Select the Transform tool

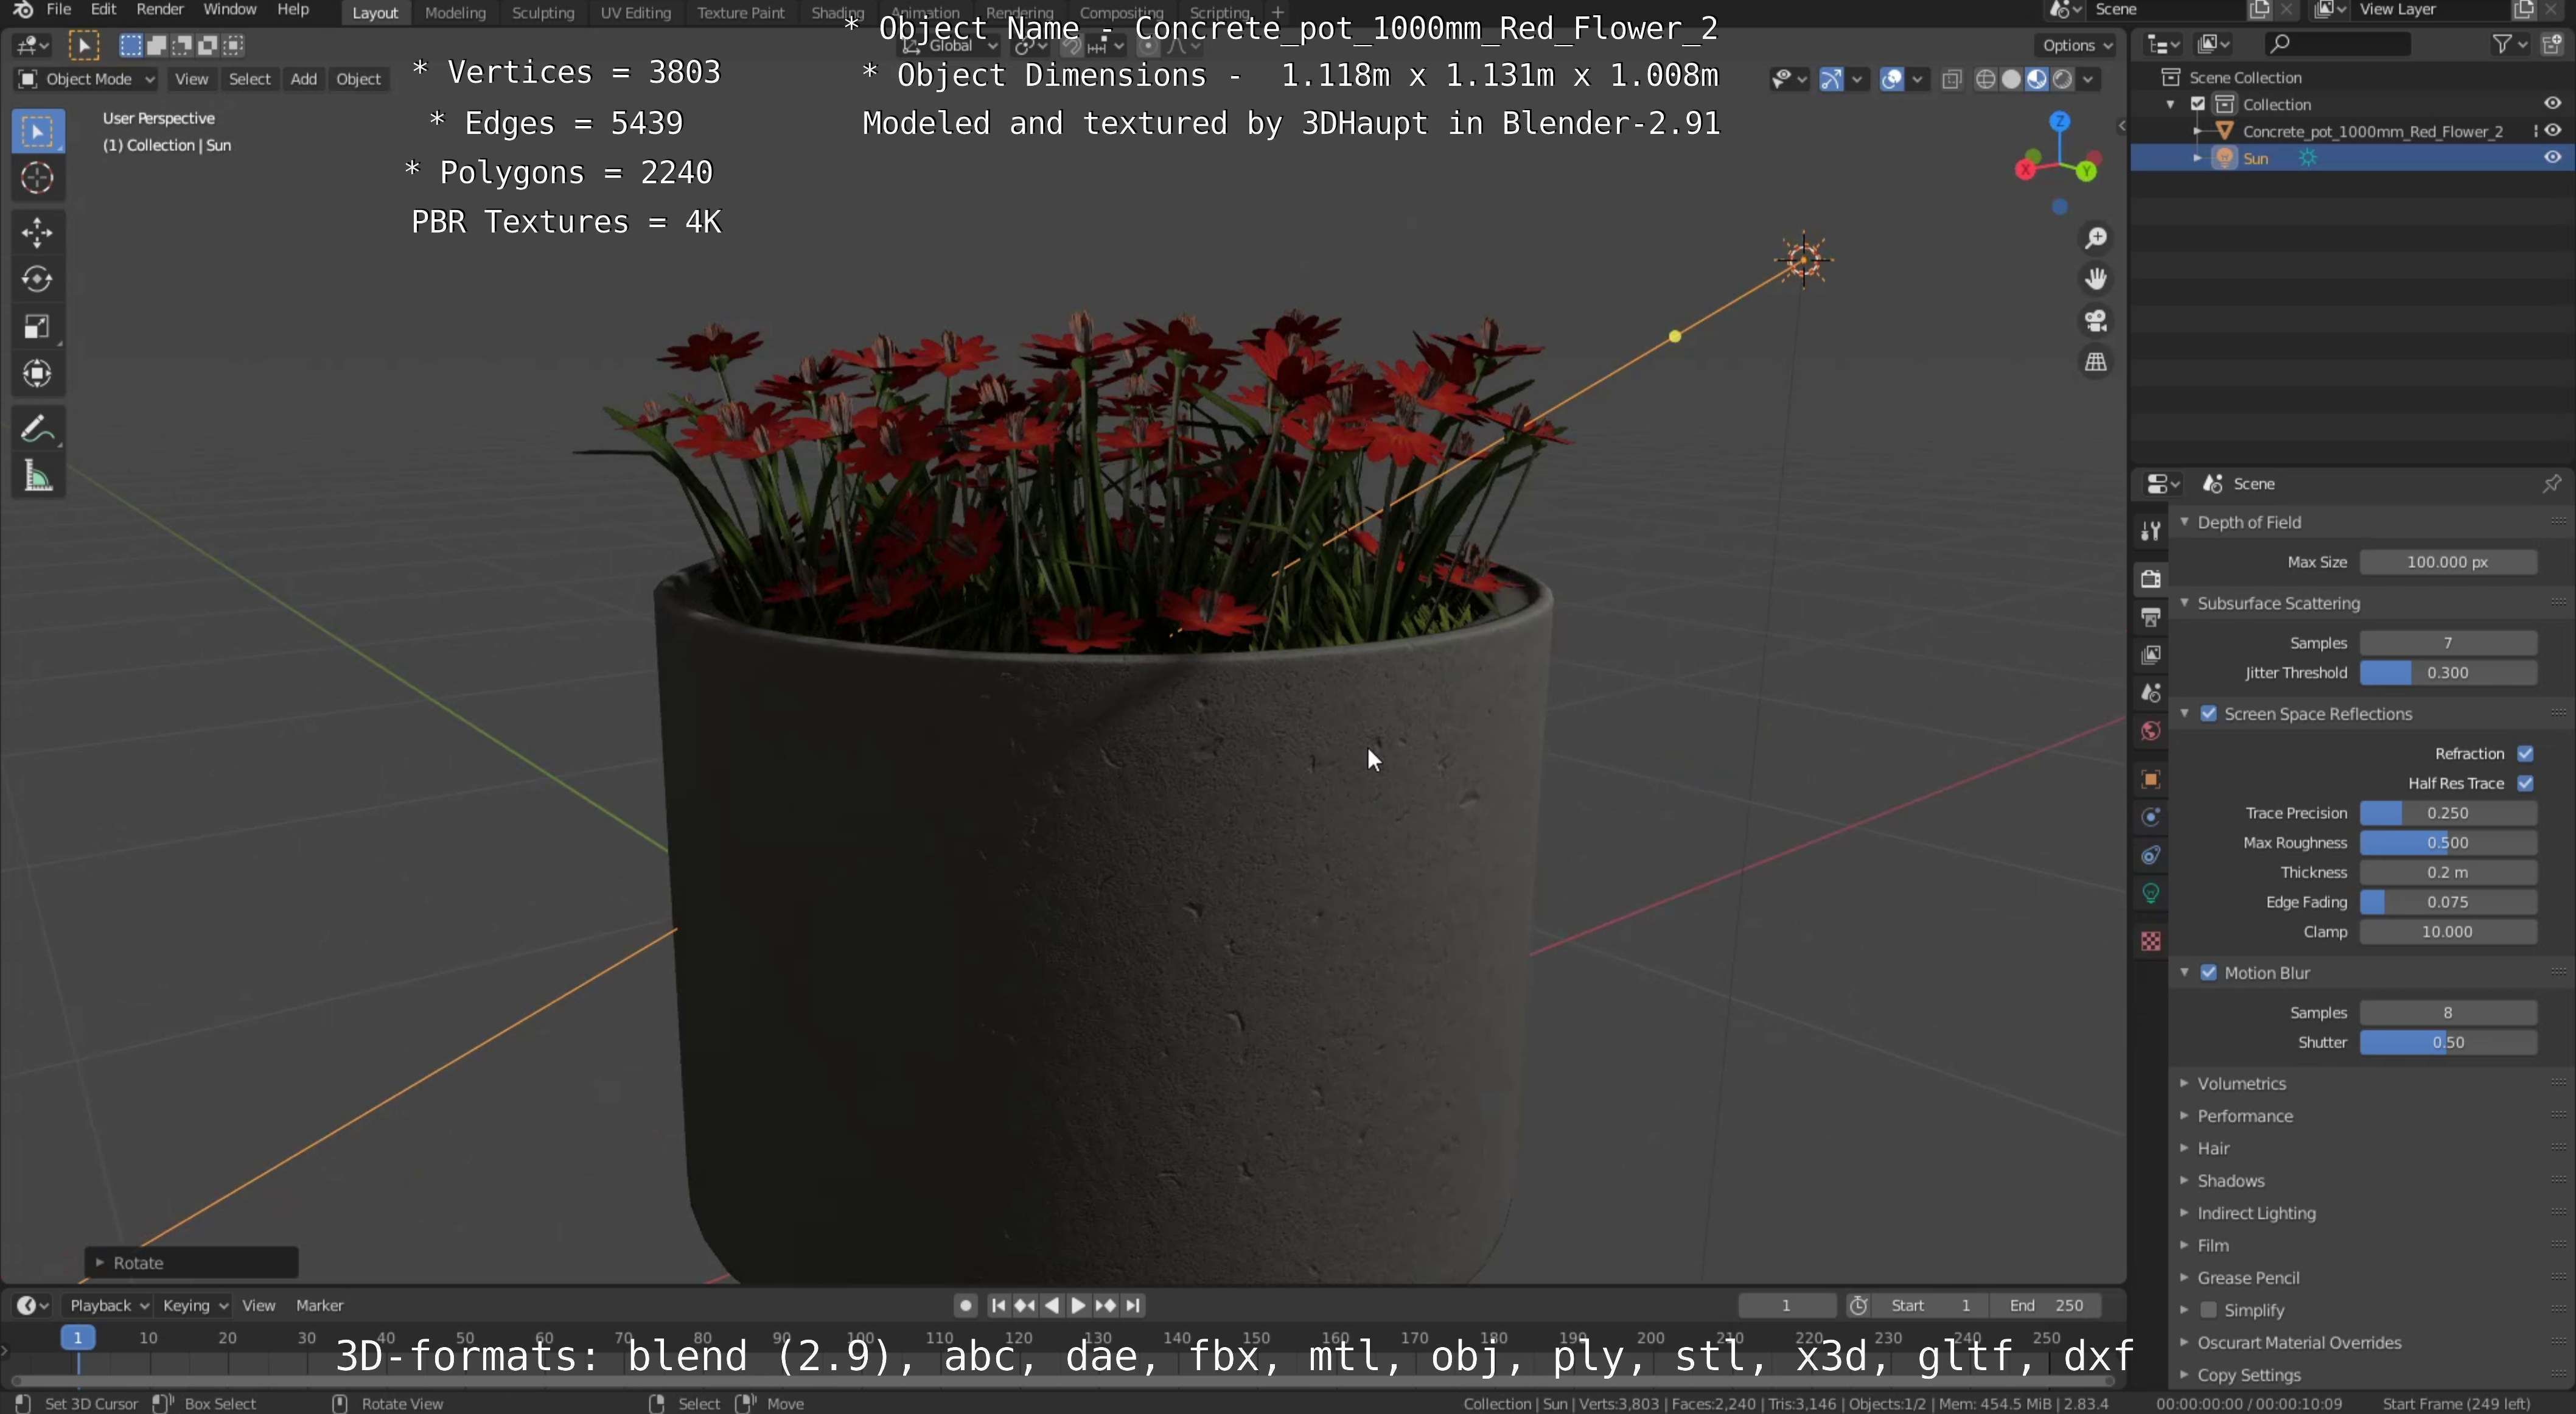click(x=38, y=373)
